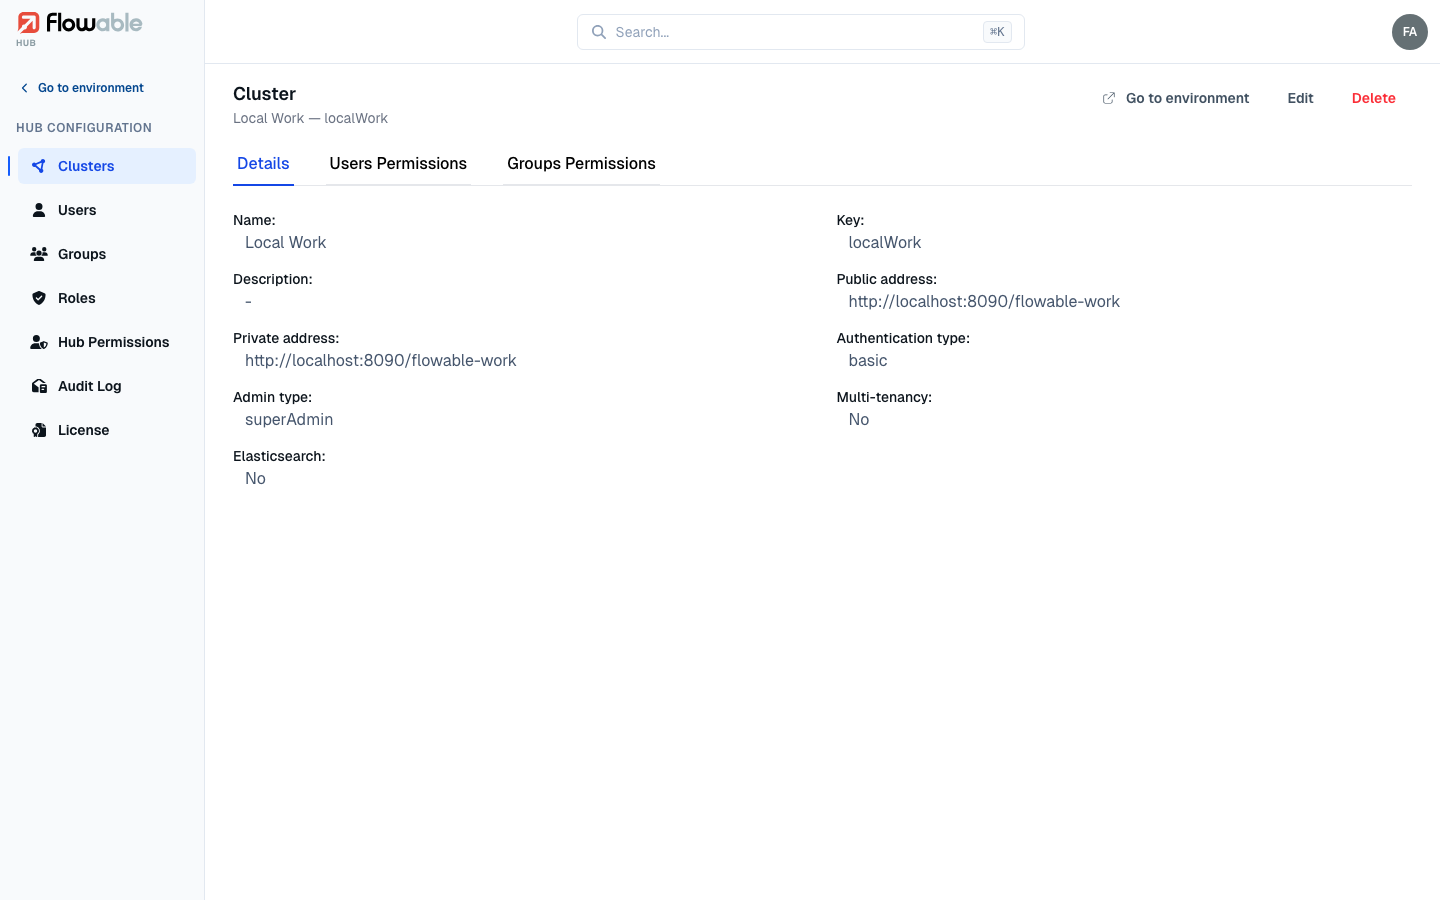Click the Public address URL value

click(984, 302)
